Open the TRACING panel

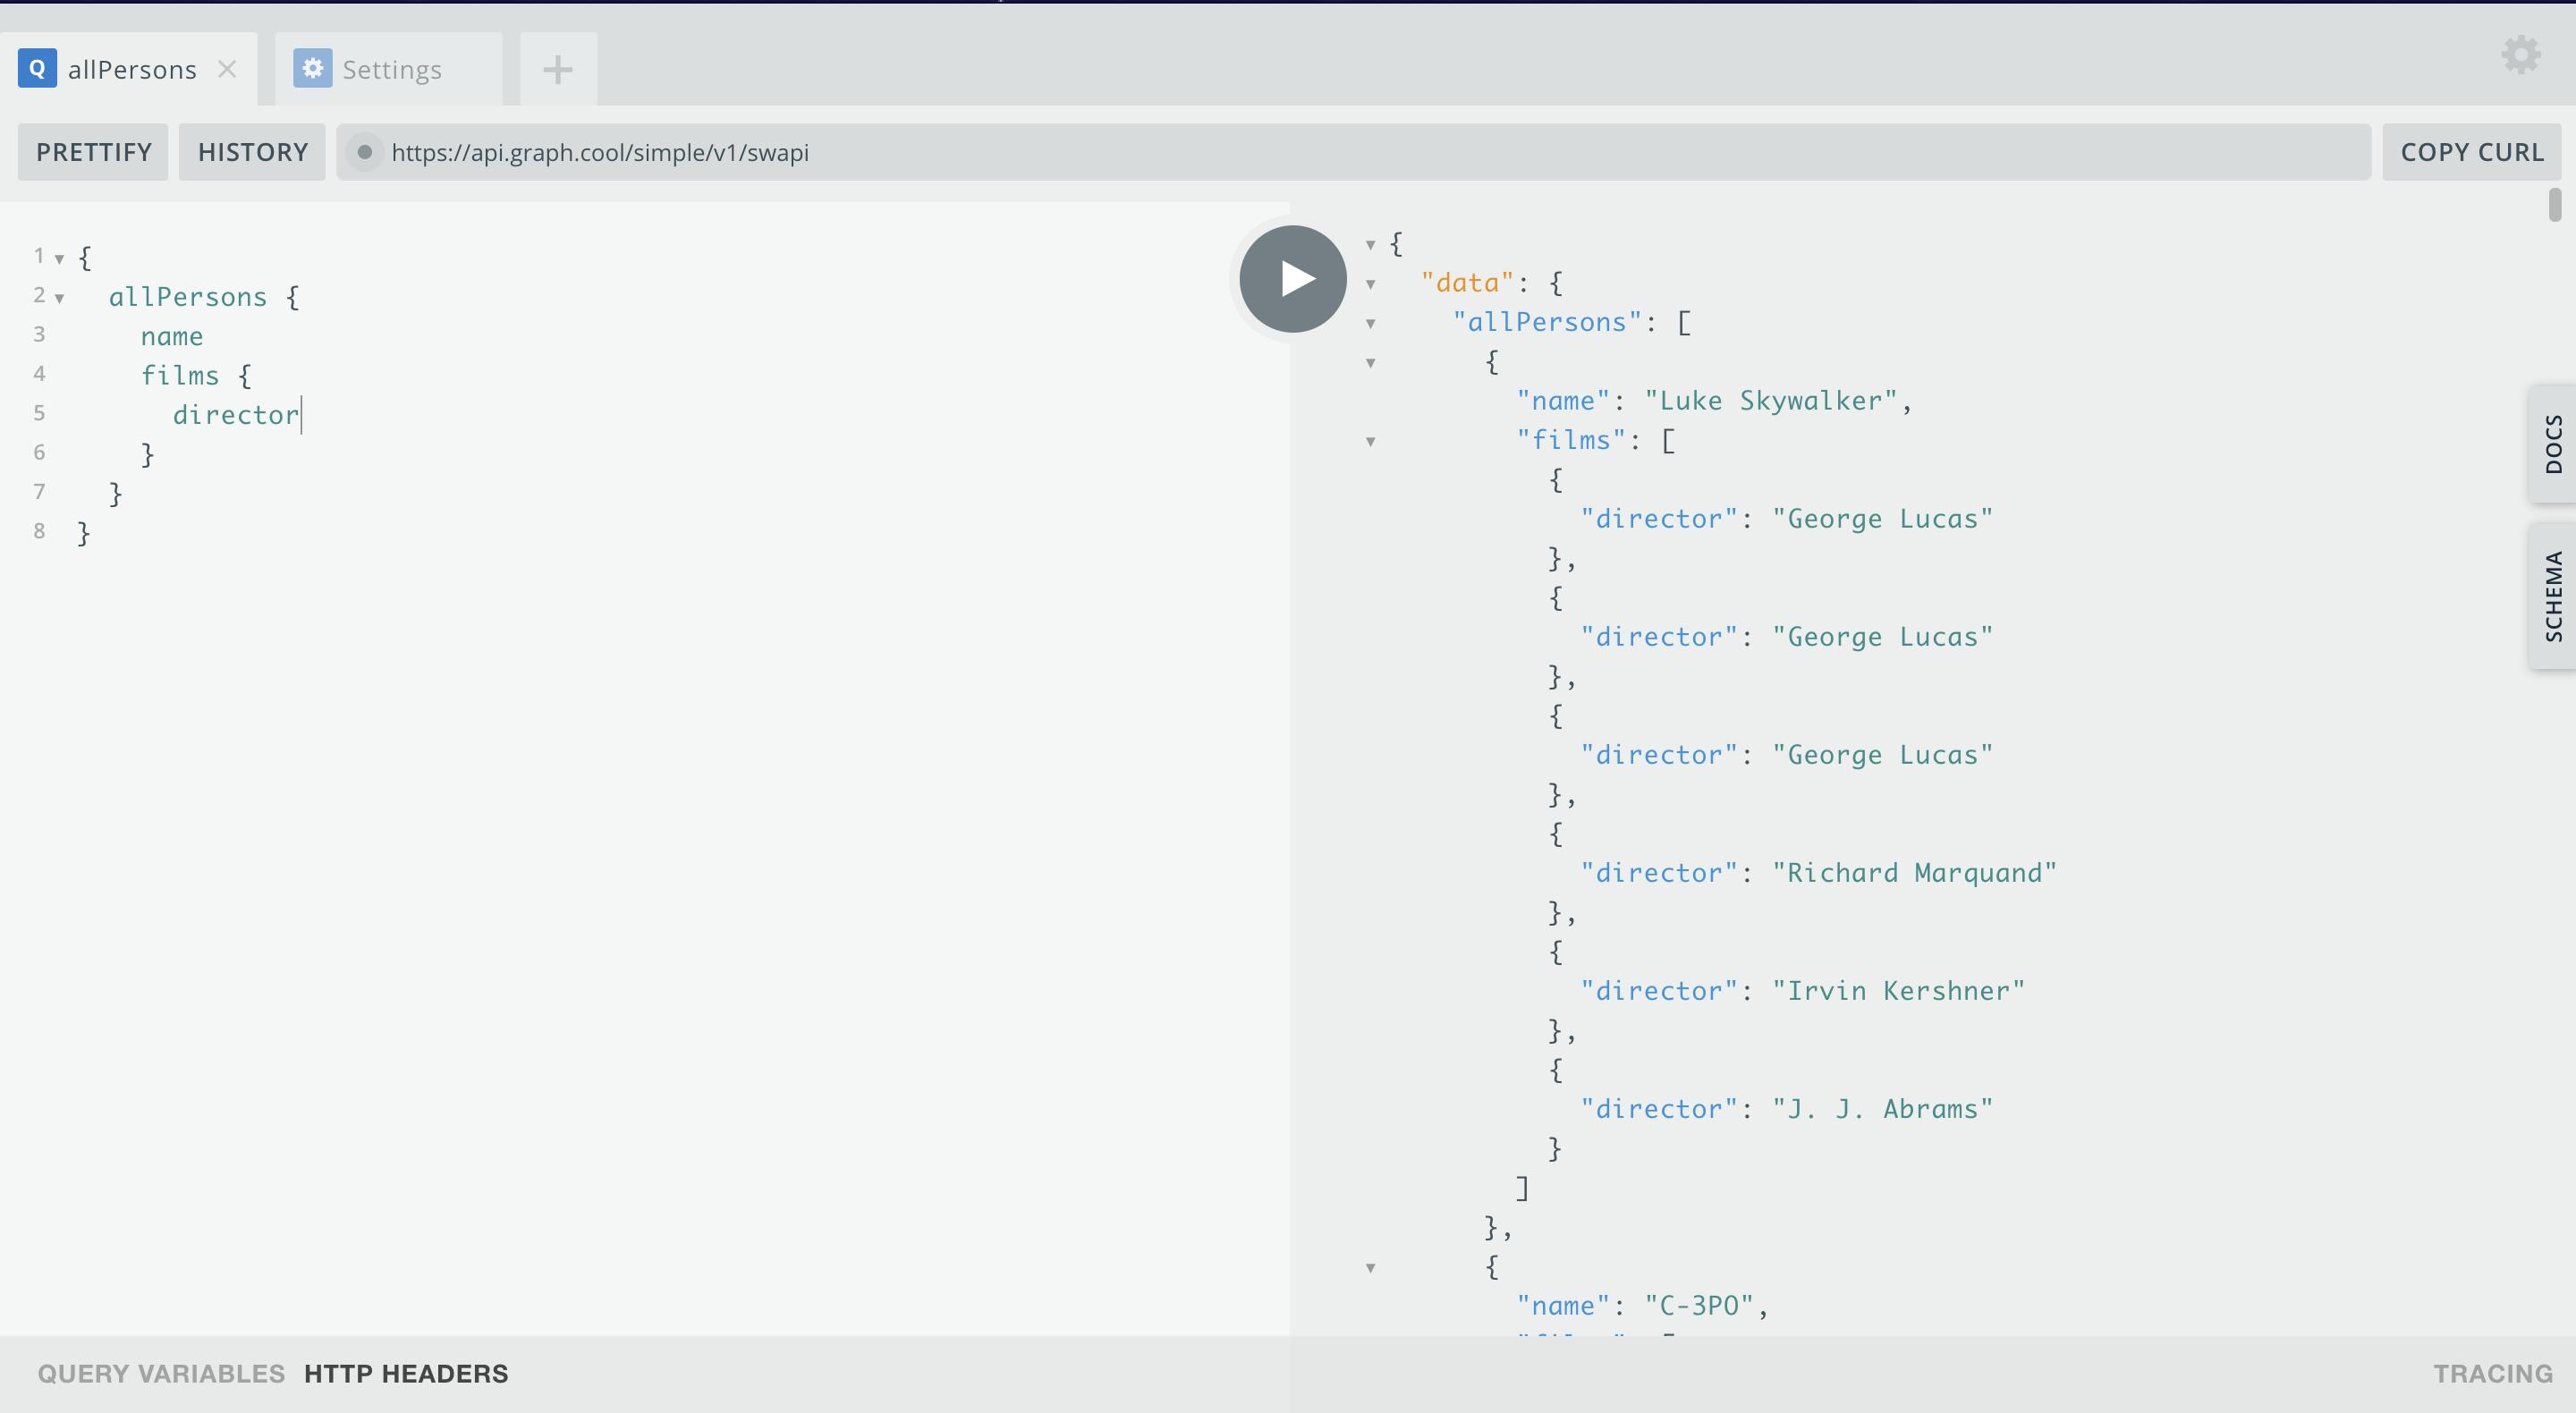click(2492, 1374)
